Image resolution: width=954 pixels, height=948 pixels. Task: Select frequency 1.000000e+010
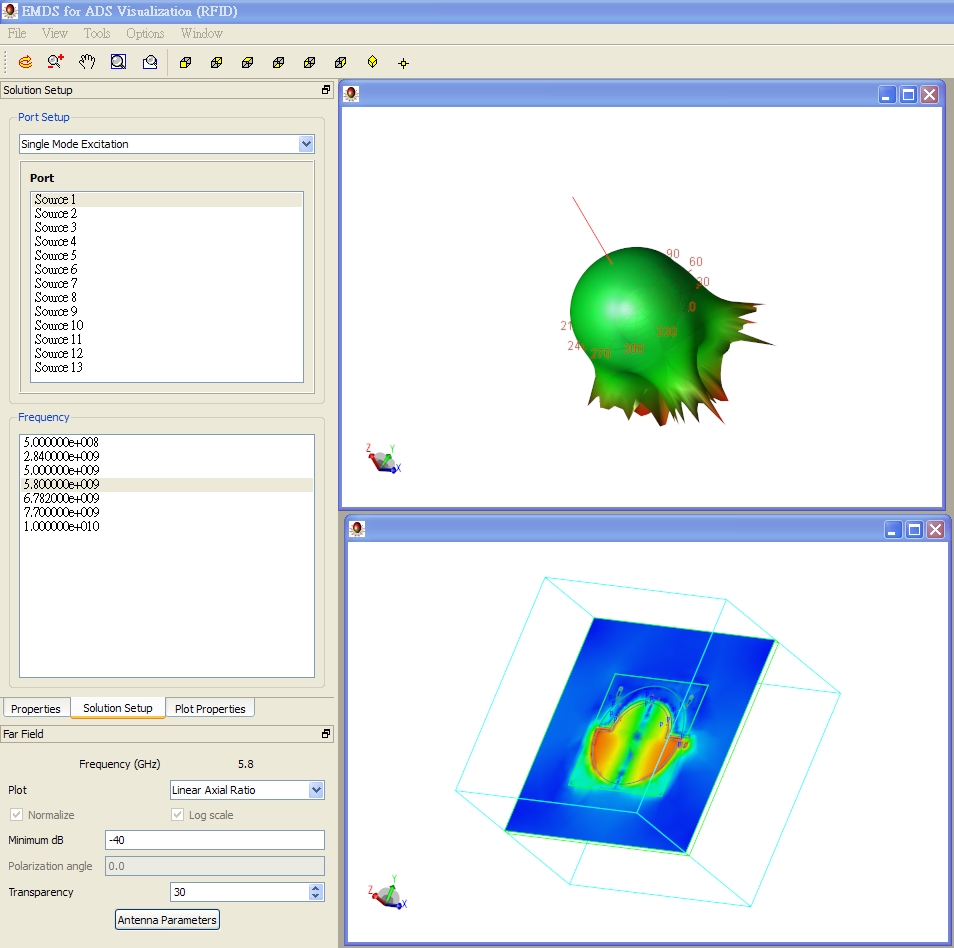pyautogui.click(x=167, y=526)
